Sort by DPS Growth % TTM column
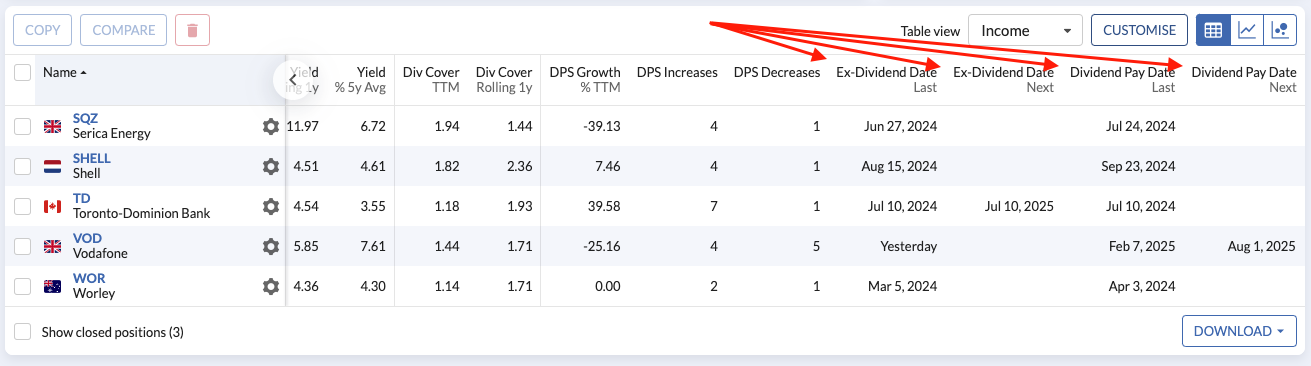 (x=585, y=79)
